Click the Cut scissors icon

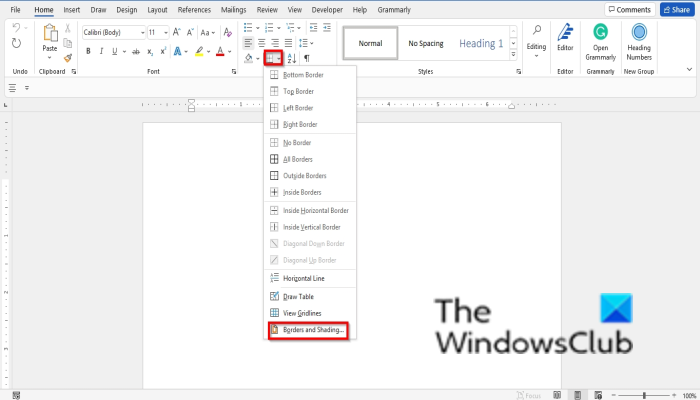(67, 28)
